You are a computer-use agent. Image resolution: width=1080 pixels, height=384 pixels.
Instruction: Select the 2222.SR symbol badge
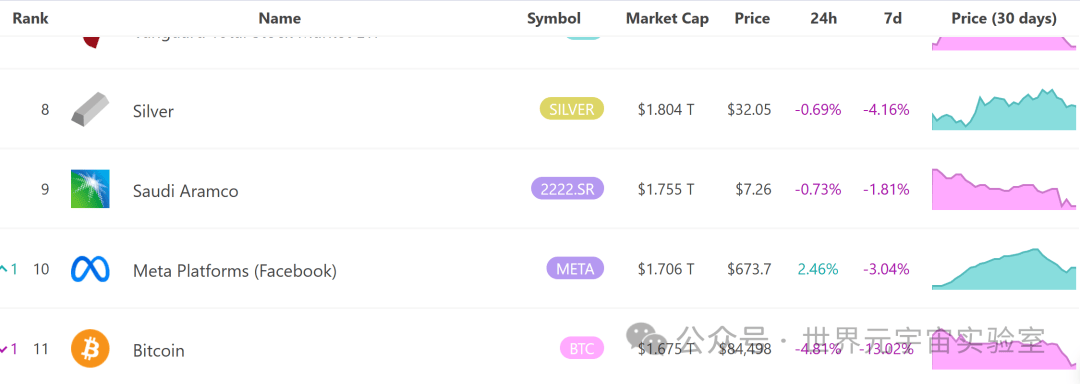568,189
